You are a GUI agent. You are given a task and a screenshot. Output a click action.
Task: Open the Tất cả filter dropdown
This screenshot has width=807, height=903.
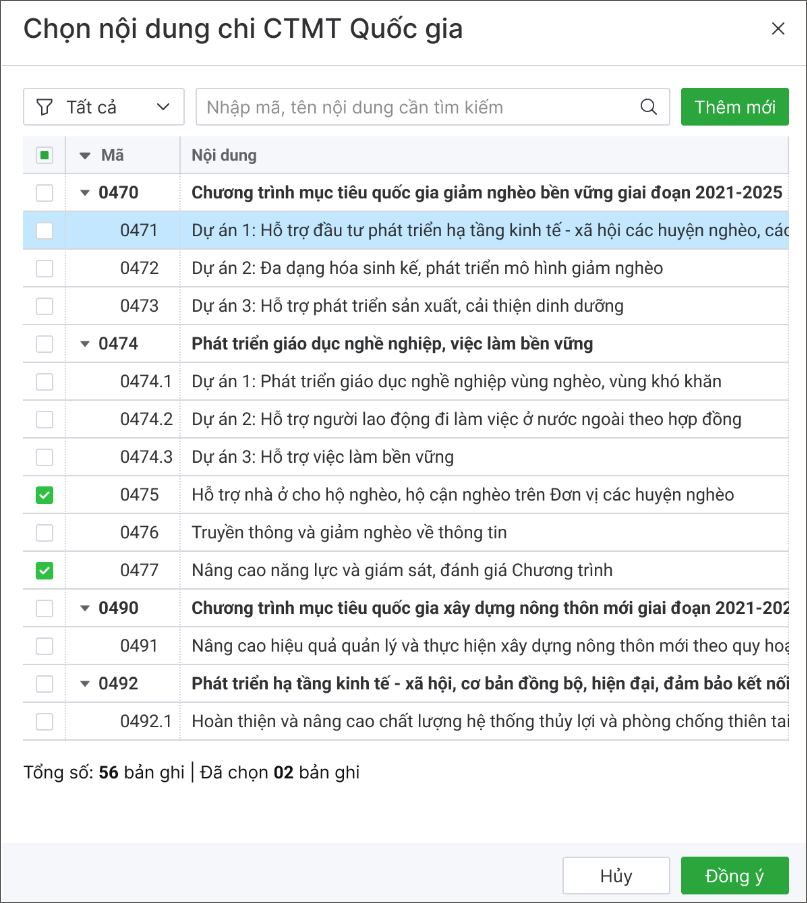pyautogui.click(x=104, y=107)
